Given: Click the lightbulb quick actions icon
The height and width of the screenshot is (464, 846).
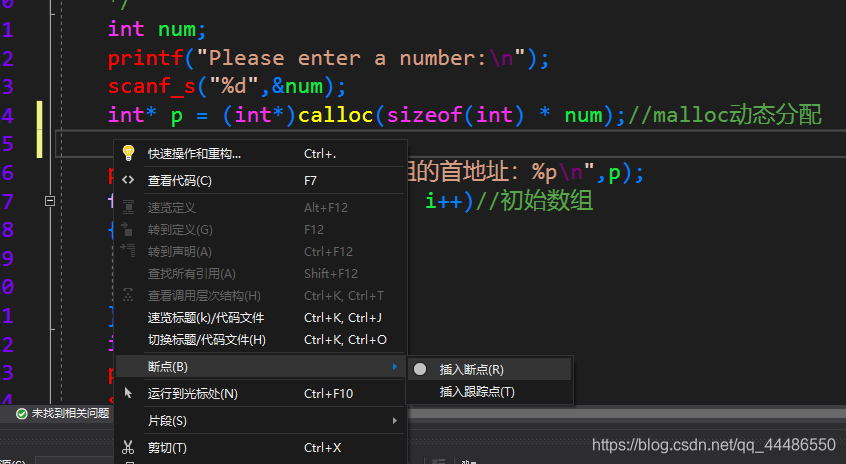Looking at the screenshot, I should pos(128,153).
